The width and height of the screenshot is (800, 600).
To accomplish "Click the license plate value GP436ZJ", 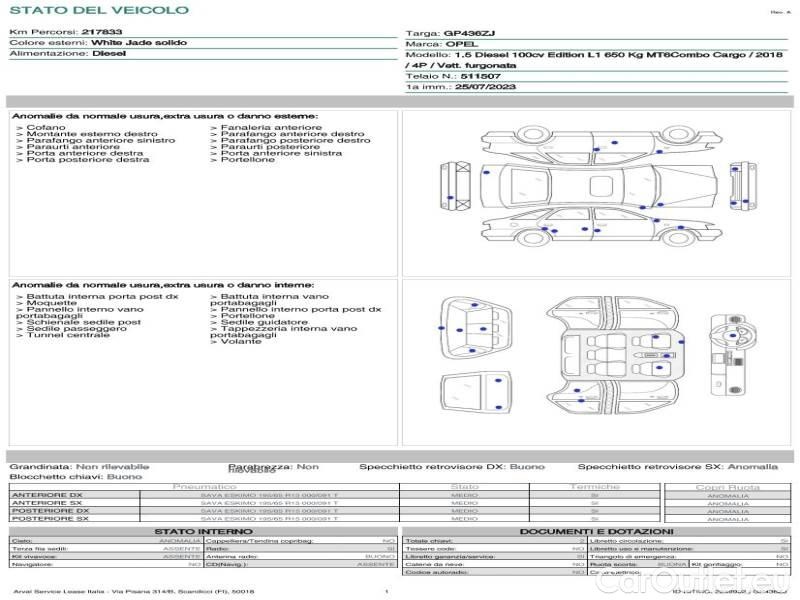I will click(x=469, y=32).
